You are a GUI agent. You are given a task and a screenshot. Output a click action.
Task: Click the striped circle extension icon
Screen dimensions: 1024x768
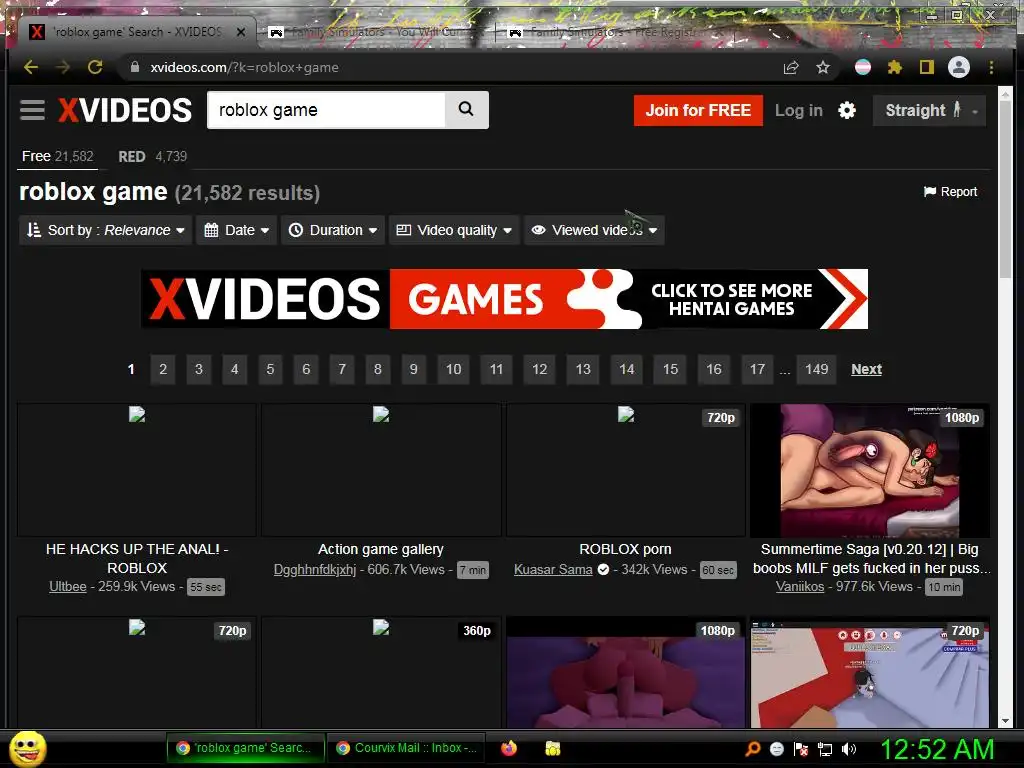tap(863, 67)
